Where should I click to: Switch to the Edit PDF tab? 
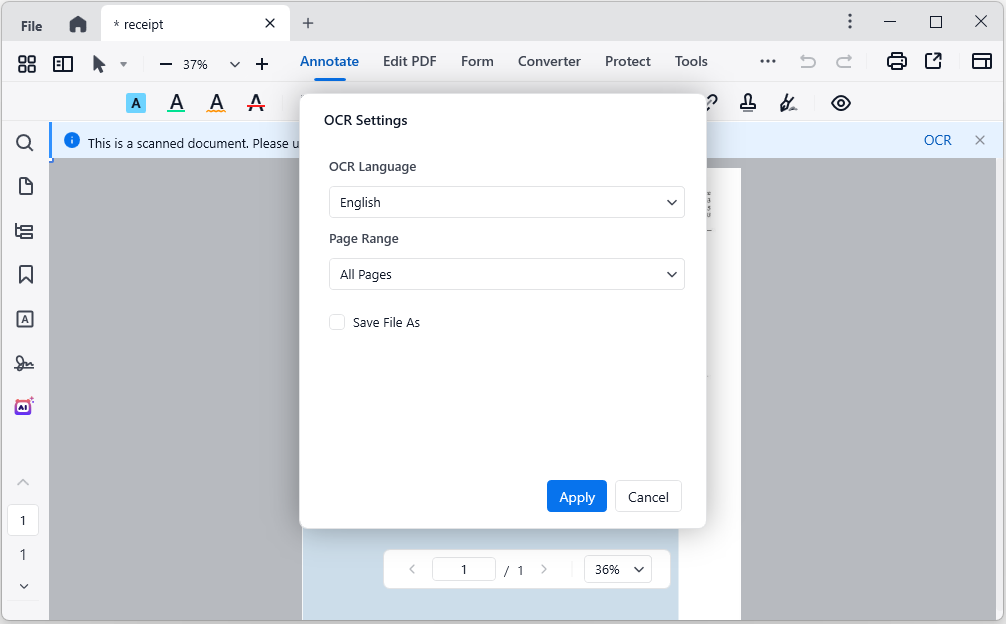pos(409,61)
